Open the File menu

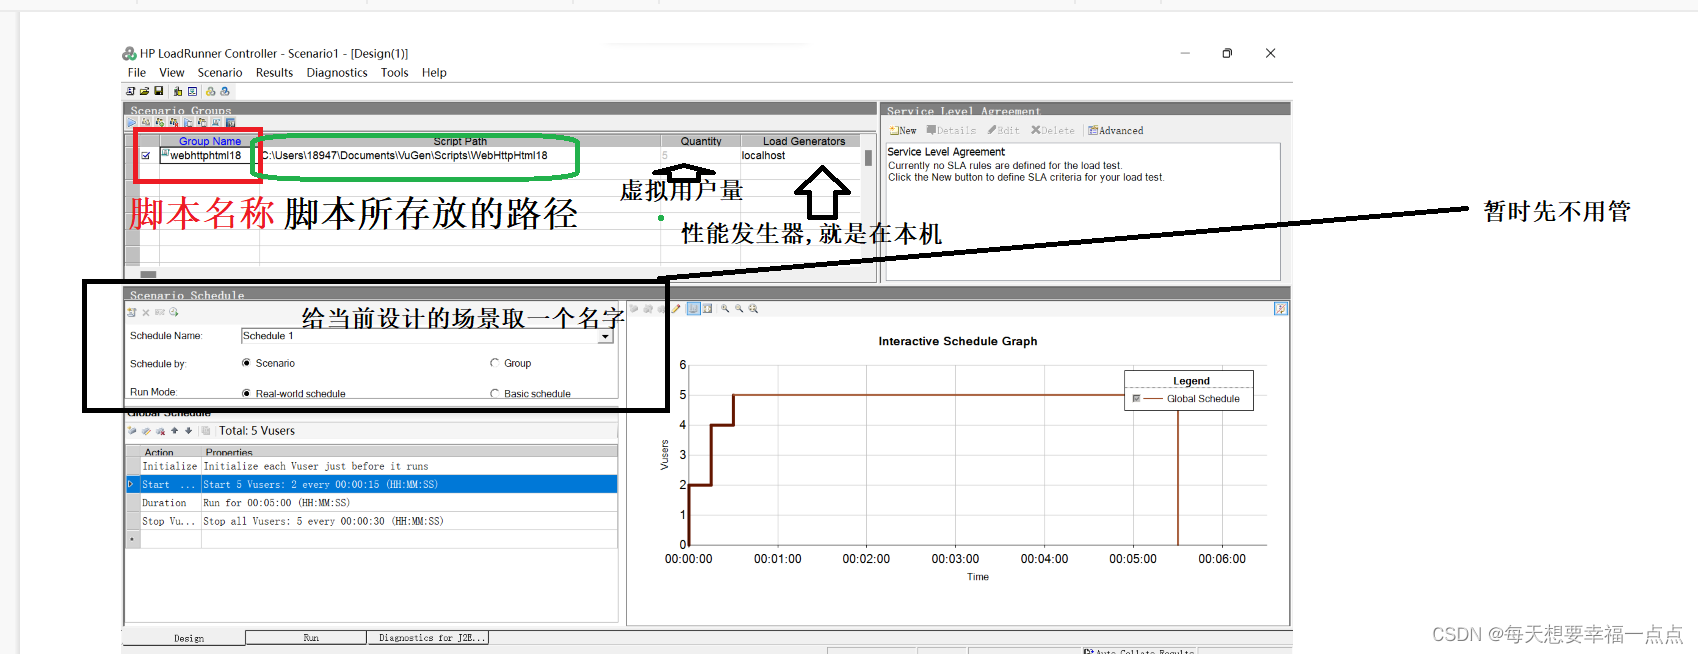[137, 73]
